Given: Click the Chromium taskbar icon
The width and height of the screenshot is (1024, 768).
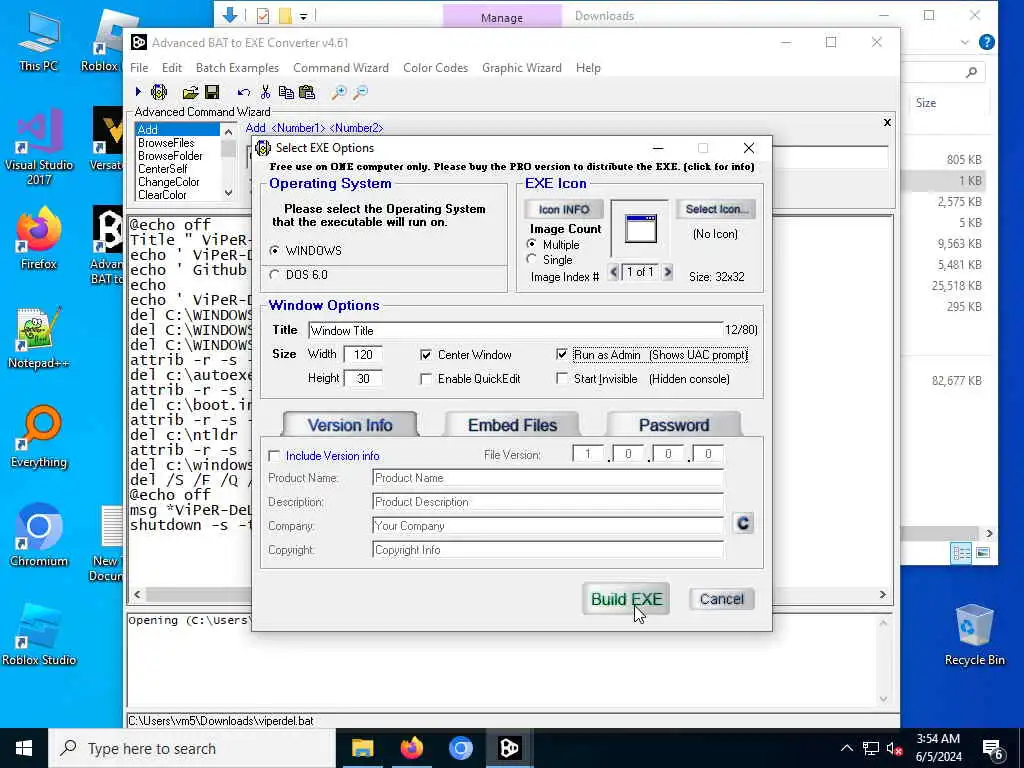Looking at the screenshot, I should (460, 748).
